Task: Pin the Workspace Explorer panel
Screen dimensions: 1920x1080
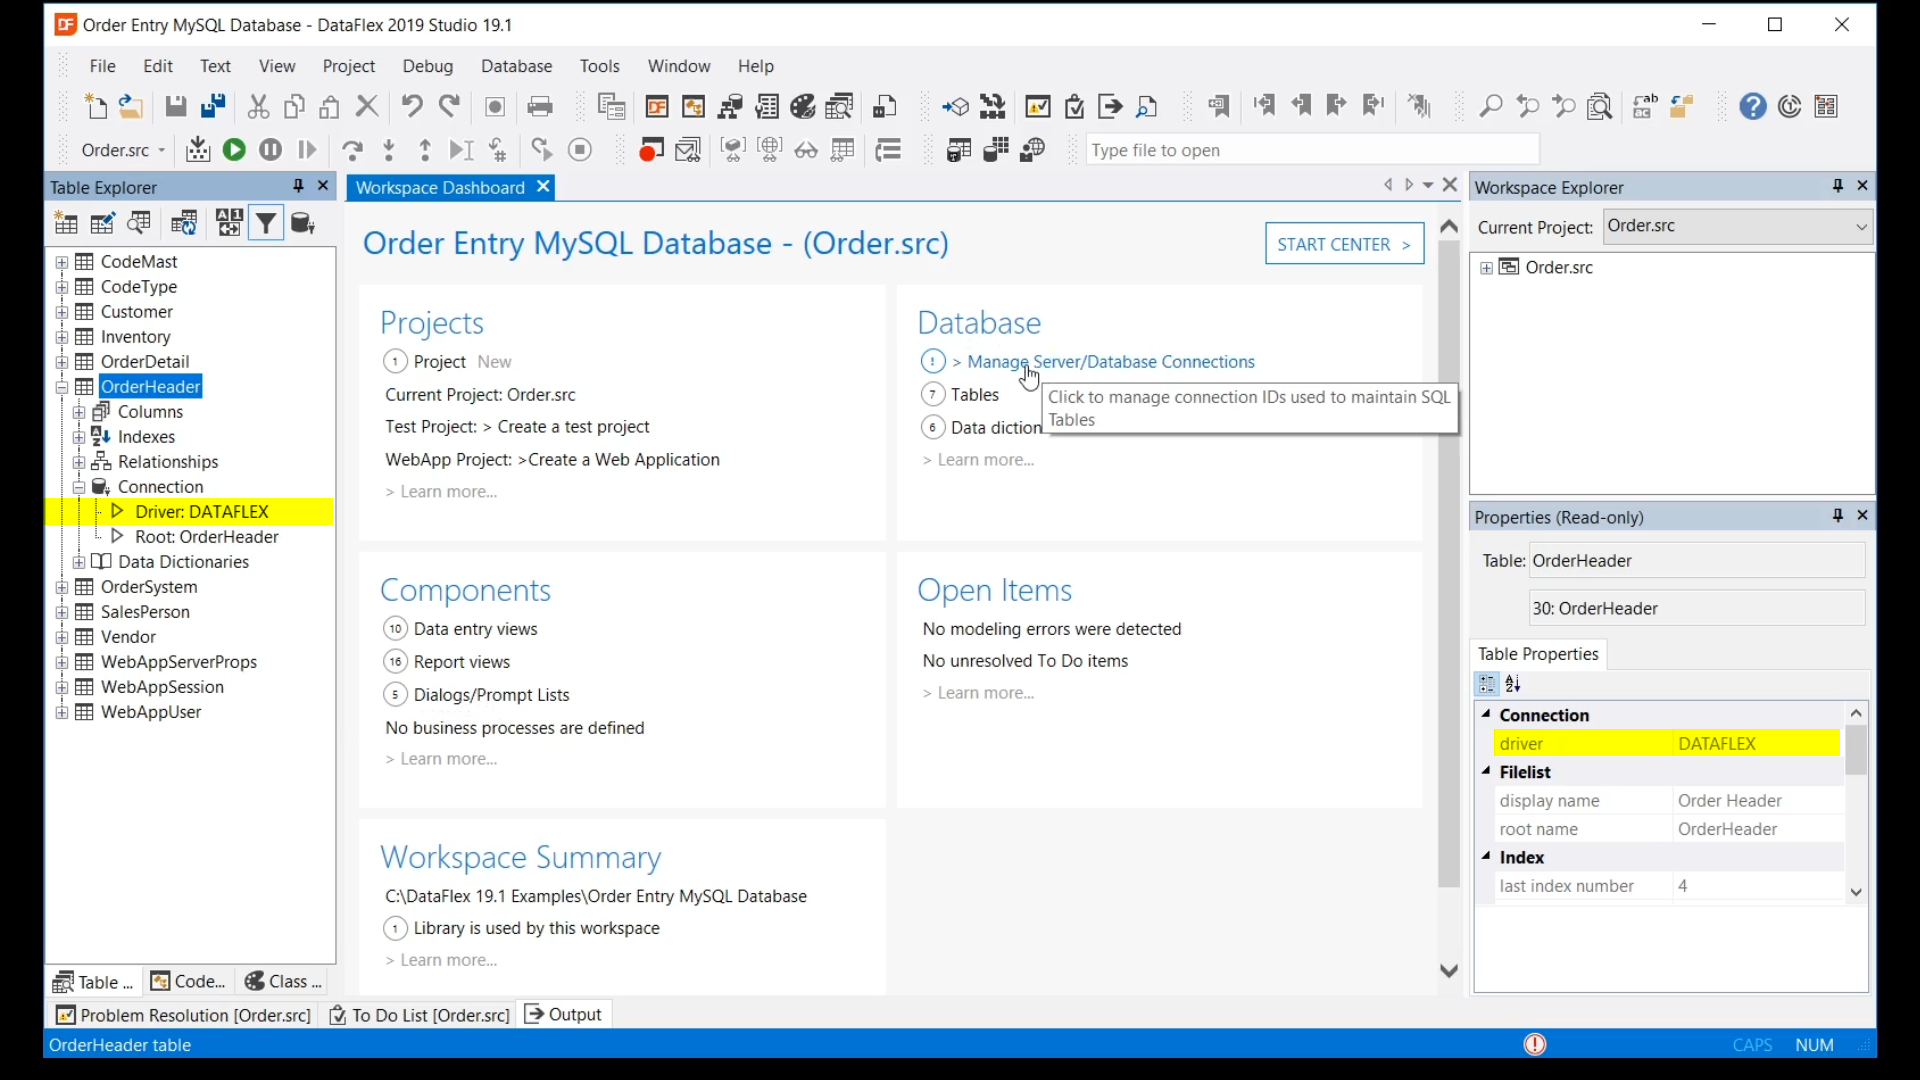Action: click(x=1837, y=186)
